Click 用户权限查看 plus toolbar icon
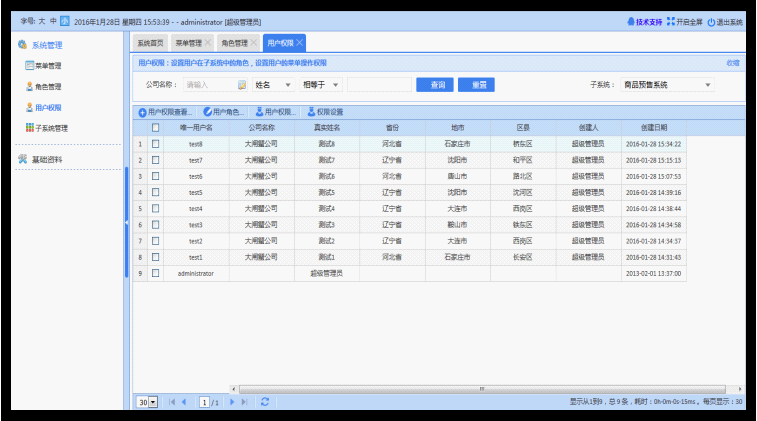This screenshot has height=421, width=757. coord(142,112)
